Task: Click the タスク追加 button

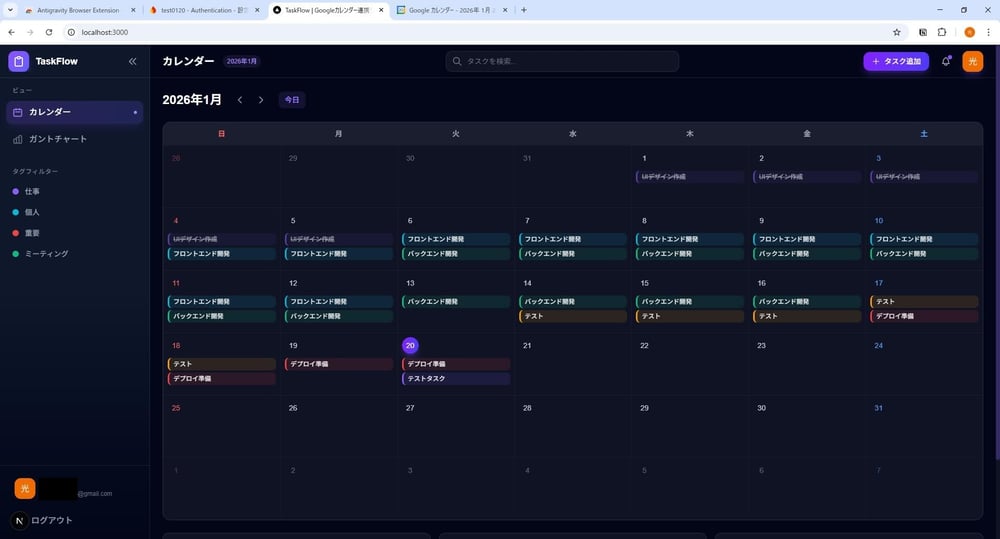Action: point(895,61)
